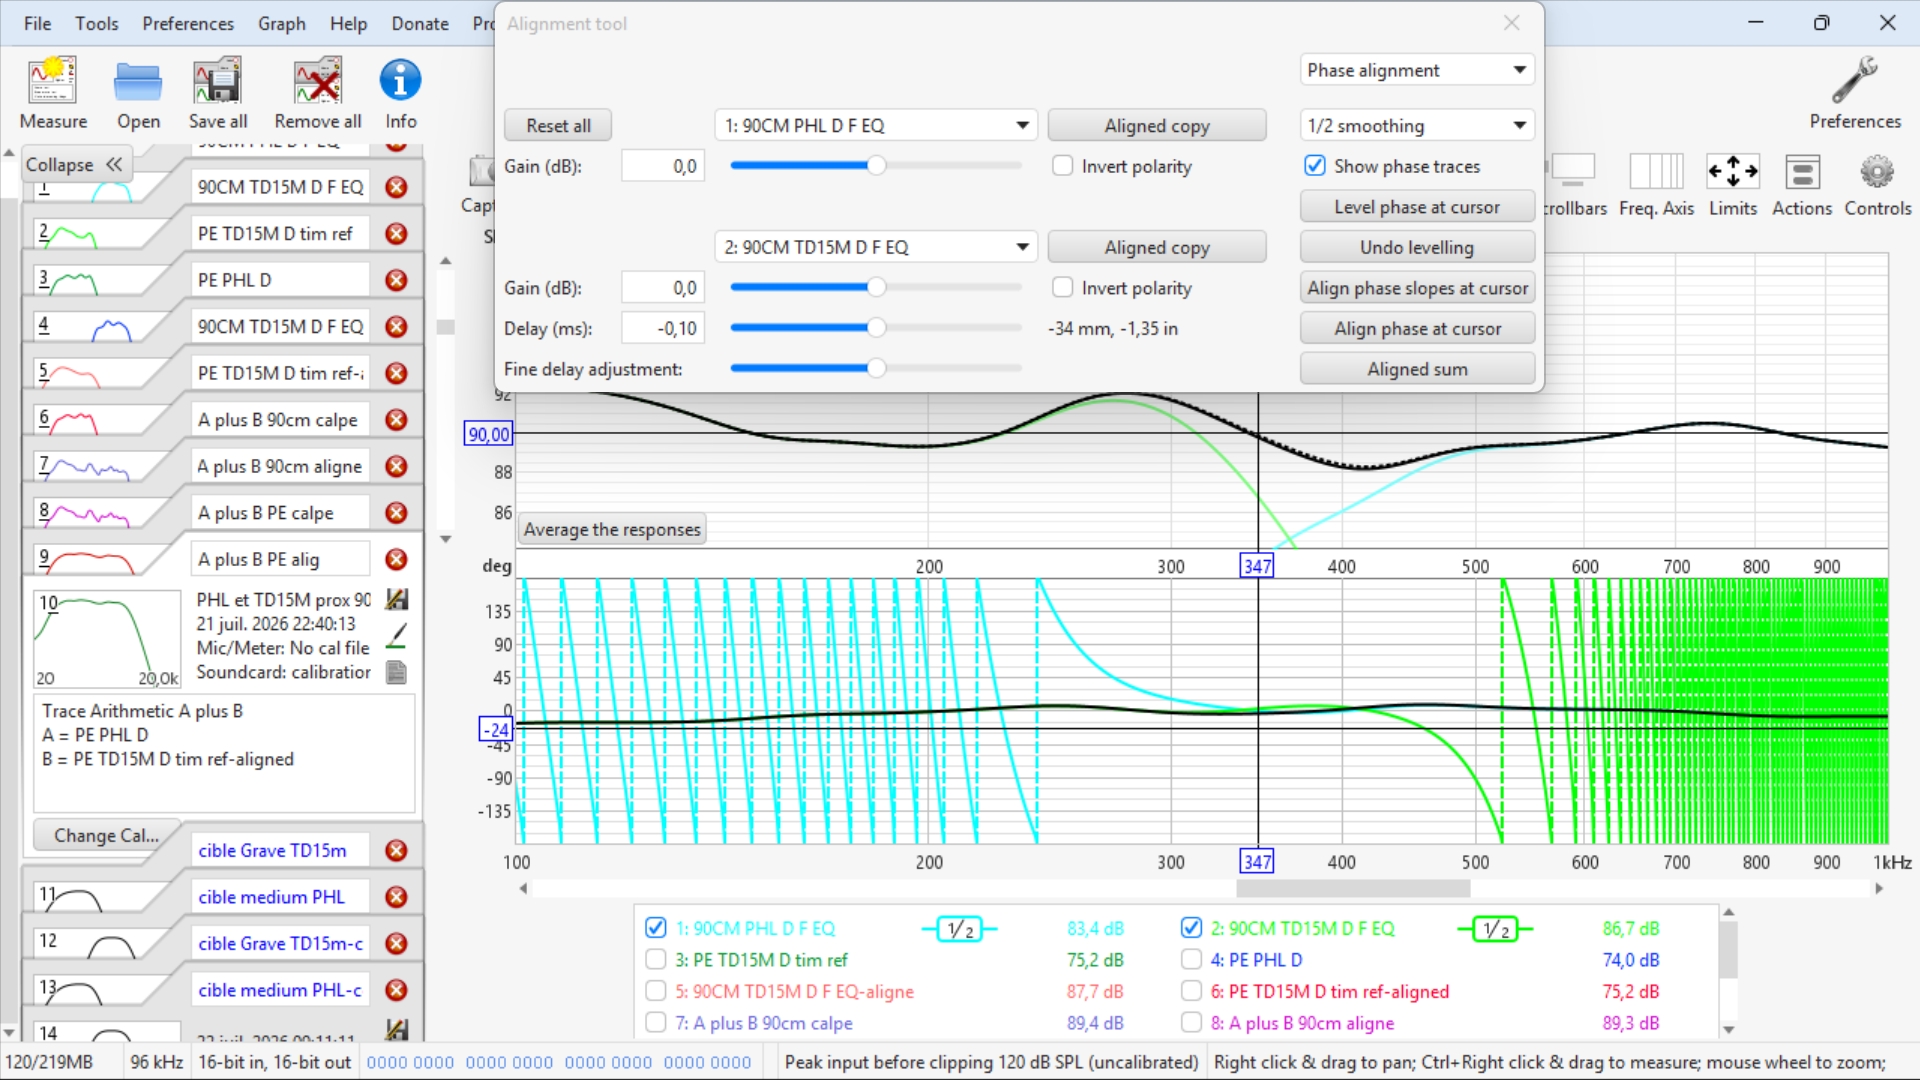The height and width of the screenshot is (1080, 1920).
Task: Click Align phase at cursor button
Action: (1417, 328)
